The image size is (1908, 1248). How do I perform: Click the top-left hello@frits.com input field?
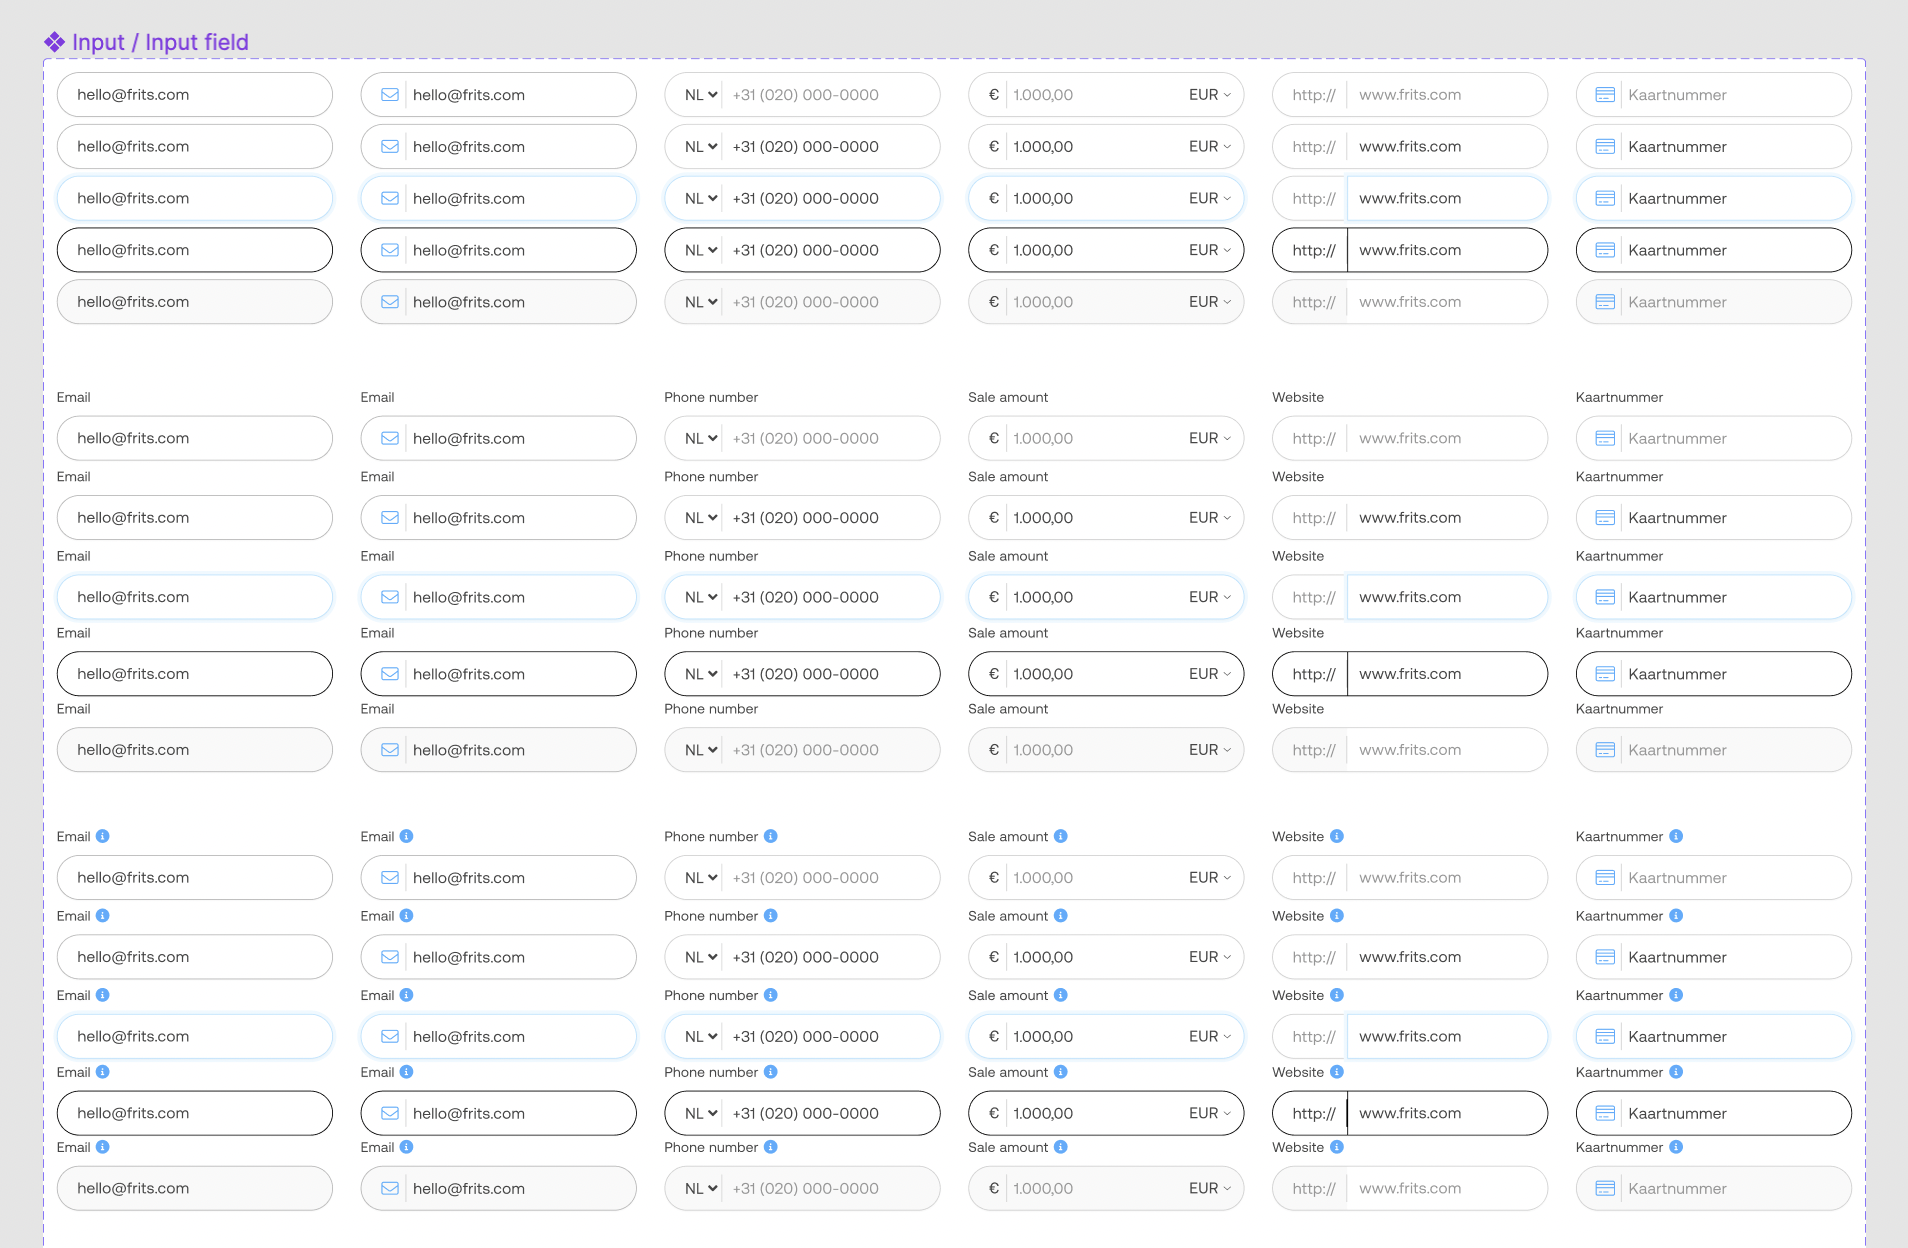195,95
